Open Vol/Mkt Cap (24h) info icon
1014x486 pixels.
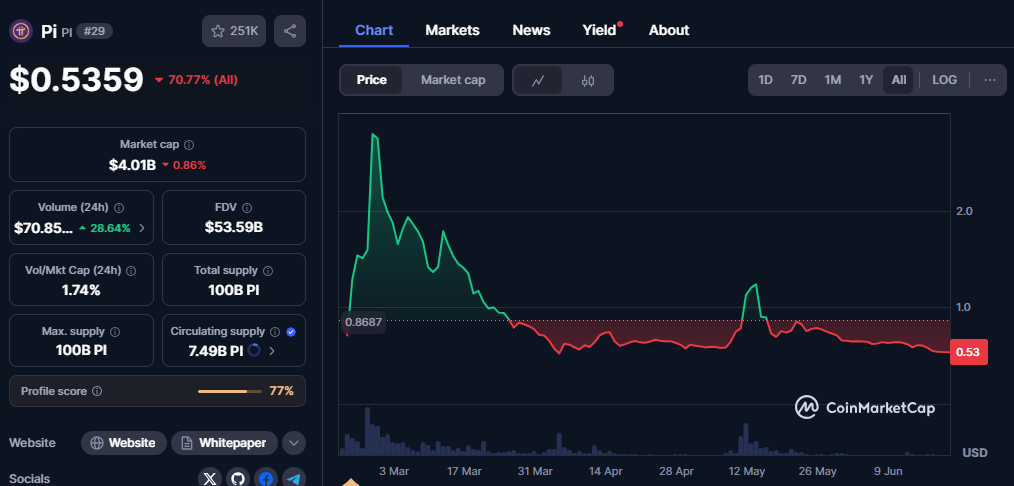point(131,271)
